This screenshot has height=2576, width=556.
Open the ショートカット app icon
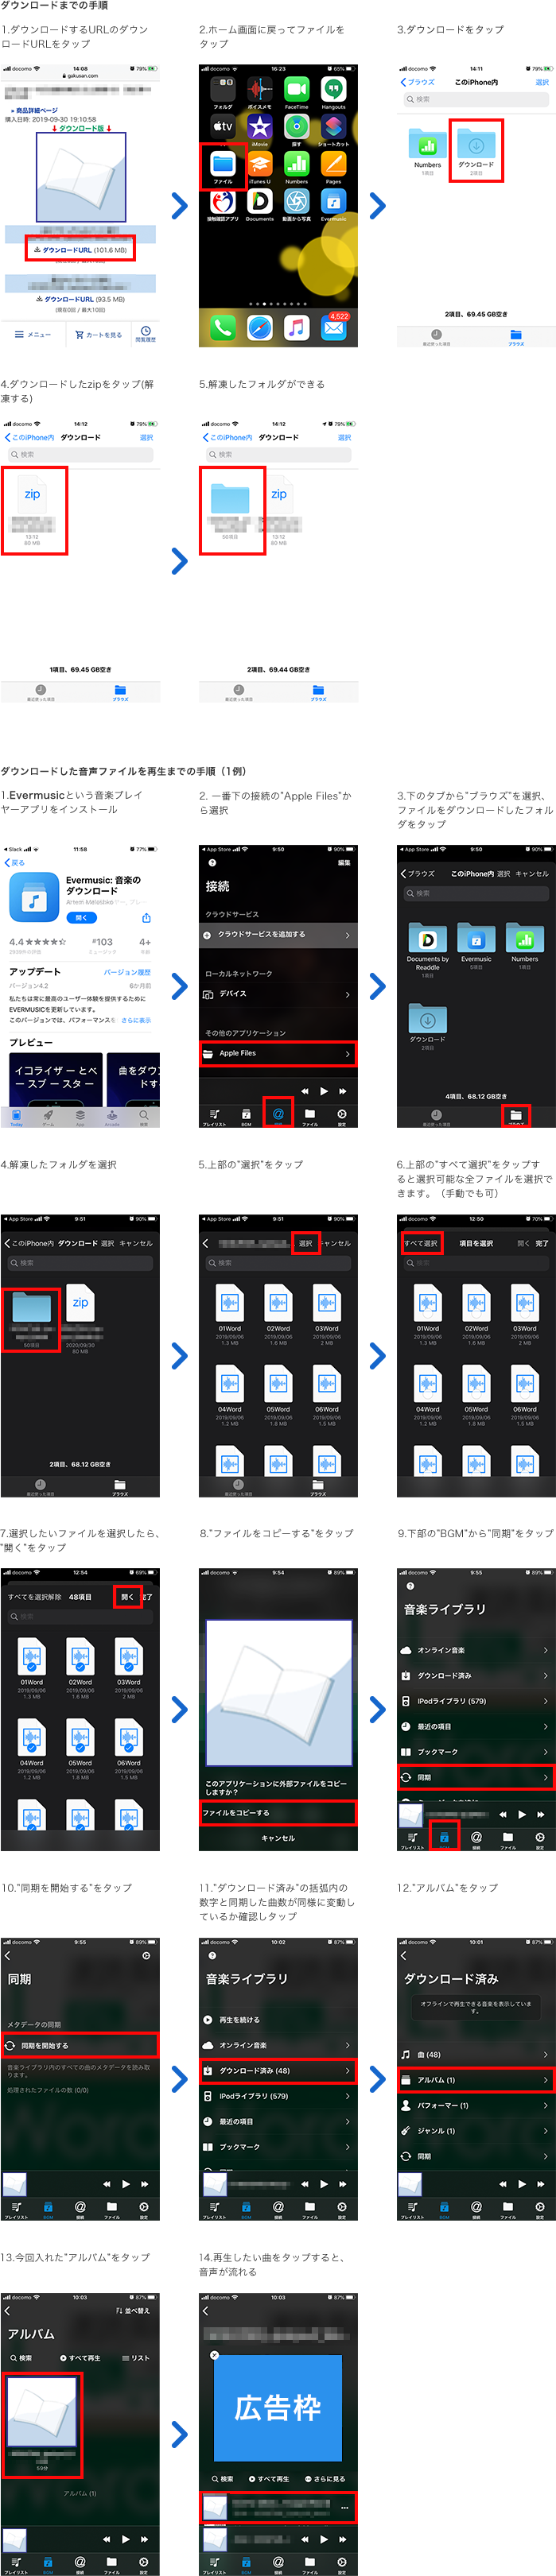[x=333, y=127]
